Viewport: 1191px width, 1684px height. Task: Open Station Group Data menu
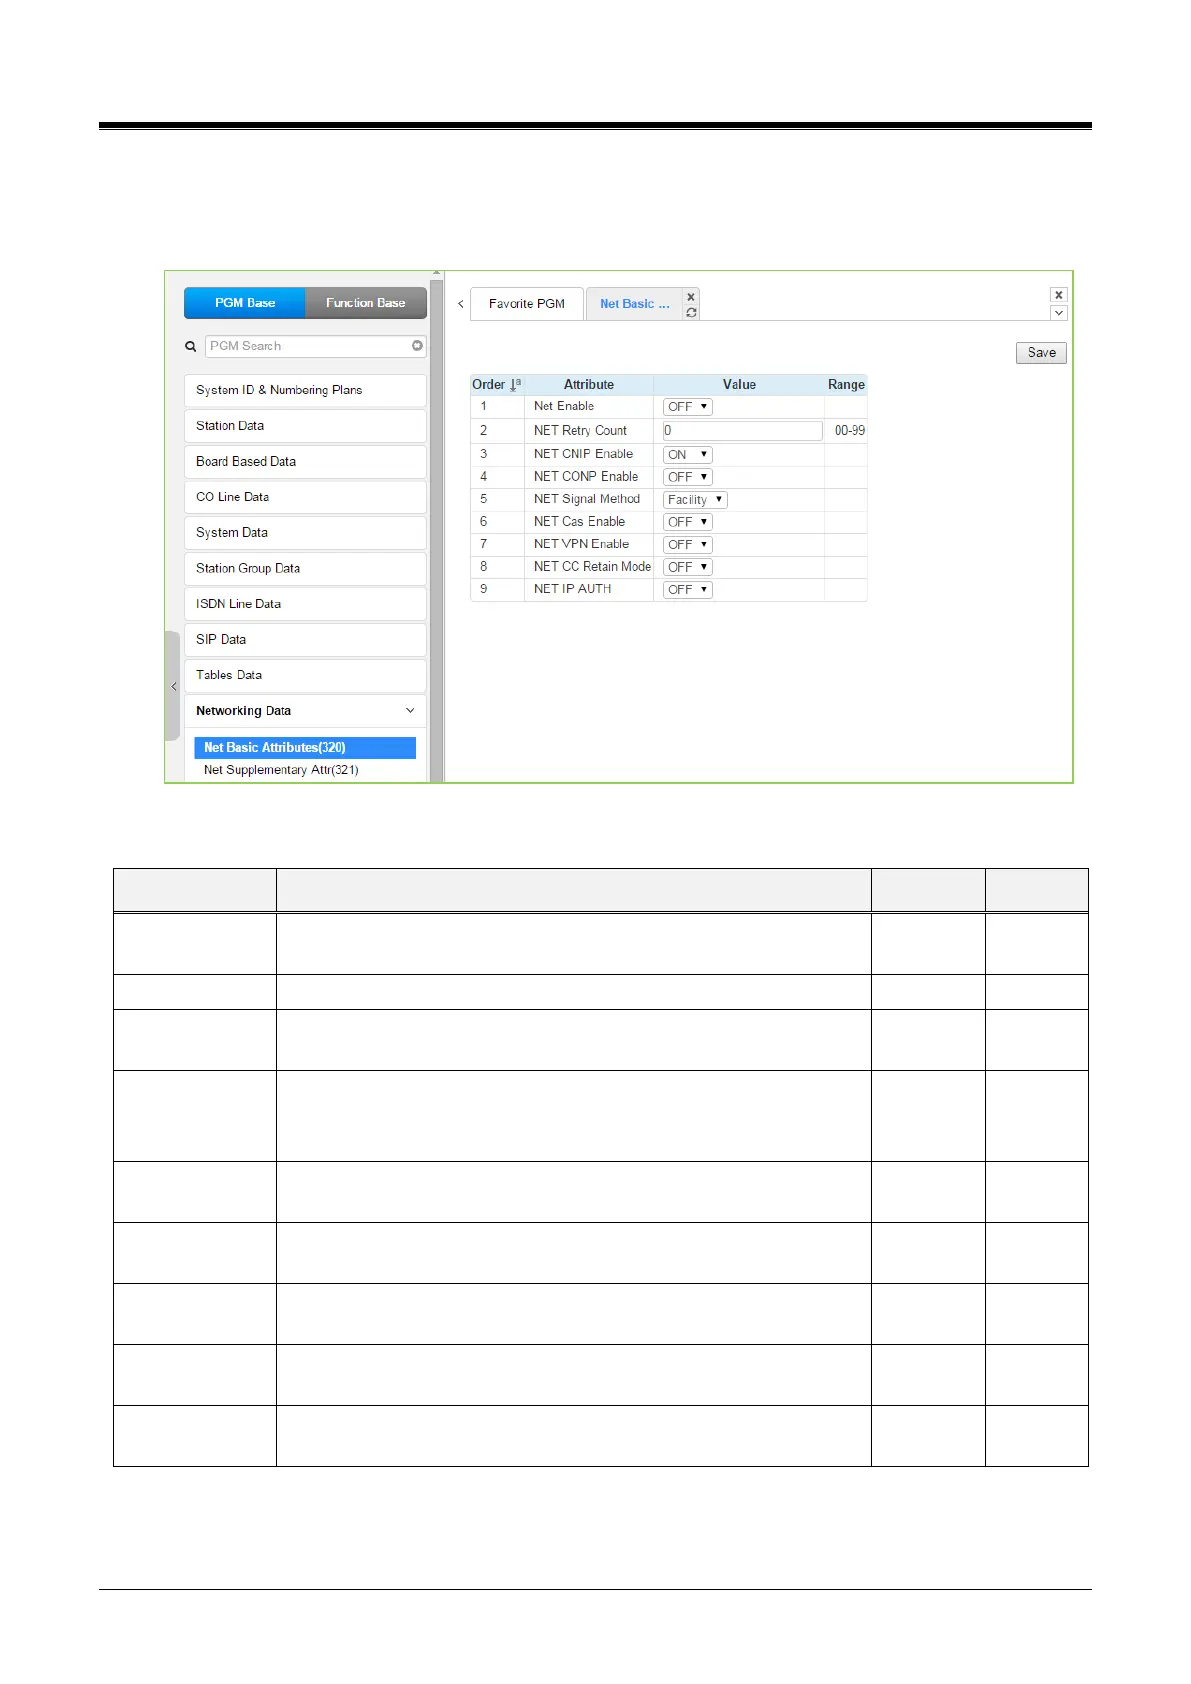[x=306, y=568]
